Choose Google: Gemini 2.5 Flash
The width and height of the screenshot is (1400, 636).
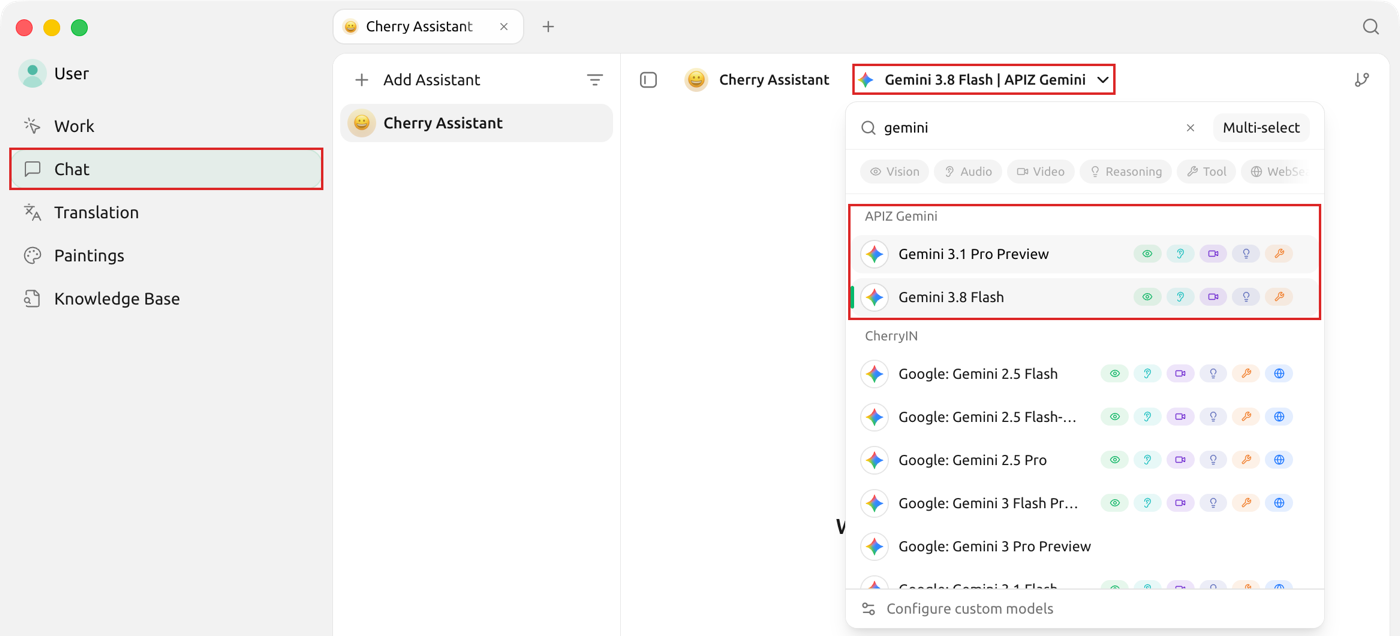pos(1084,374)
